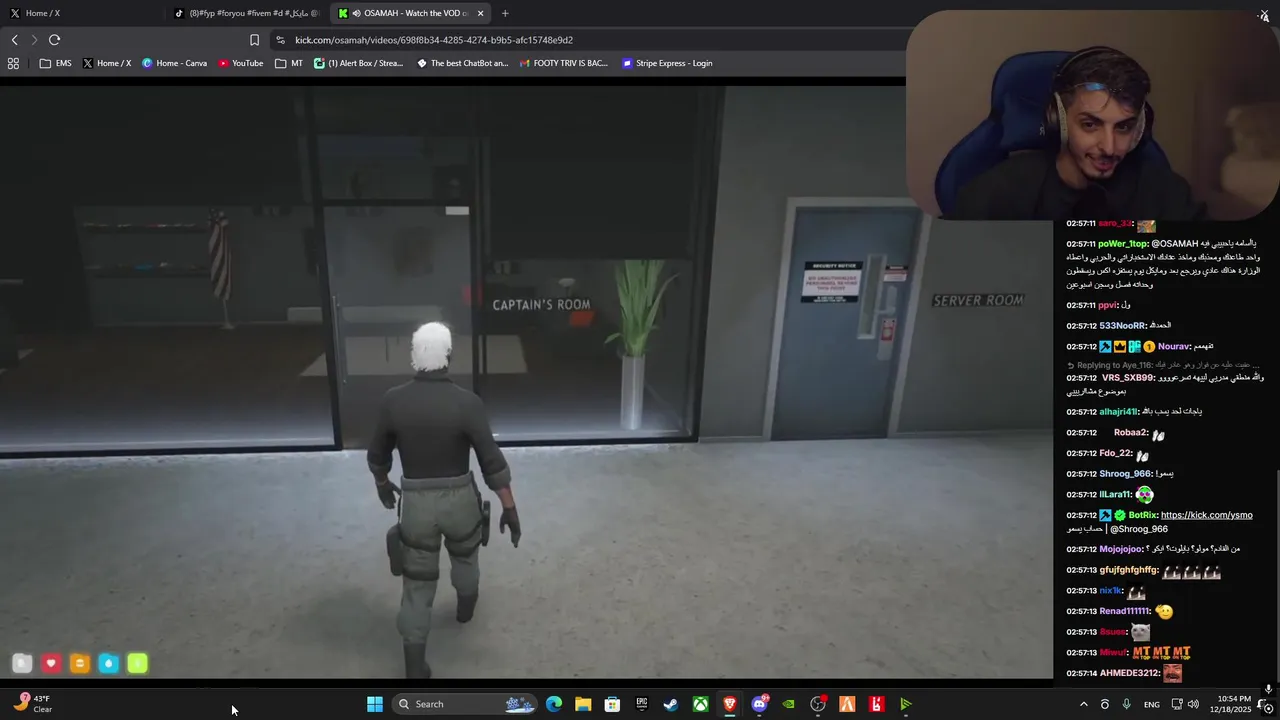
Task: Switch the ENG input language
Action: 1152,704
